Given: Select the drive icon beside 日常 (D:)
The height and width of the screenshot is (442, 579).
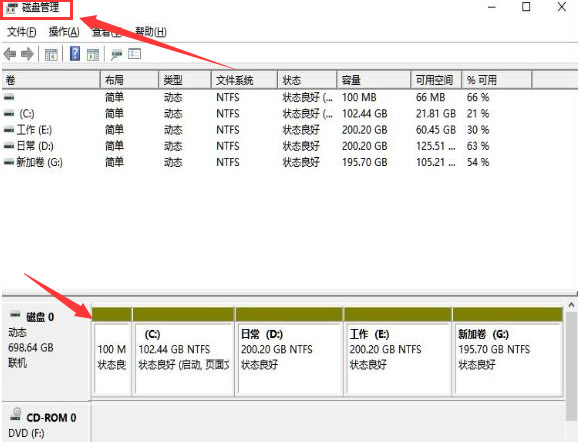Looking at the screenshot, I should pyautogui.click(x=9, y=146).
